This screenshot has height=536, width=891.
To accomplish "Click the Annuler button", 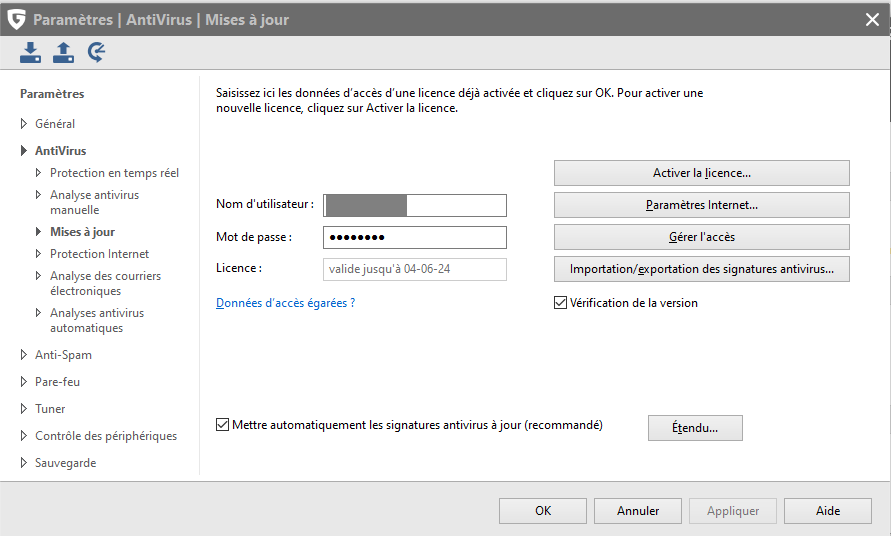I will [x=638, y=511].
